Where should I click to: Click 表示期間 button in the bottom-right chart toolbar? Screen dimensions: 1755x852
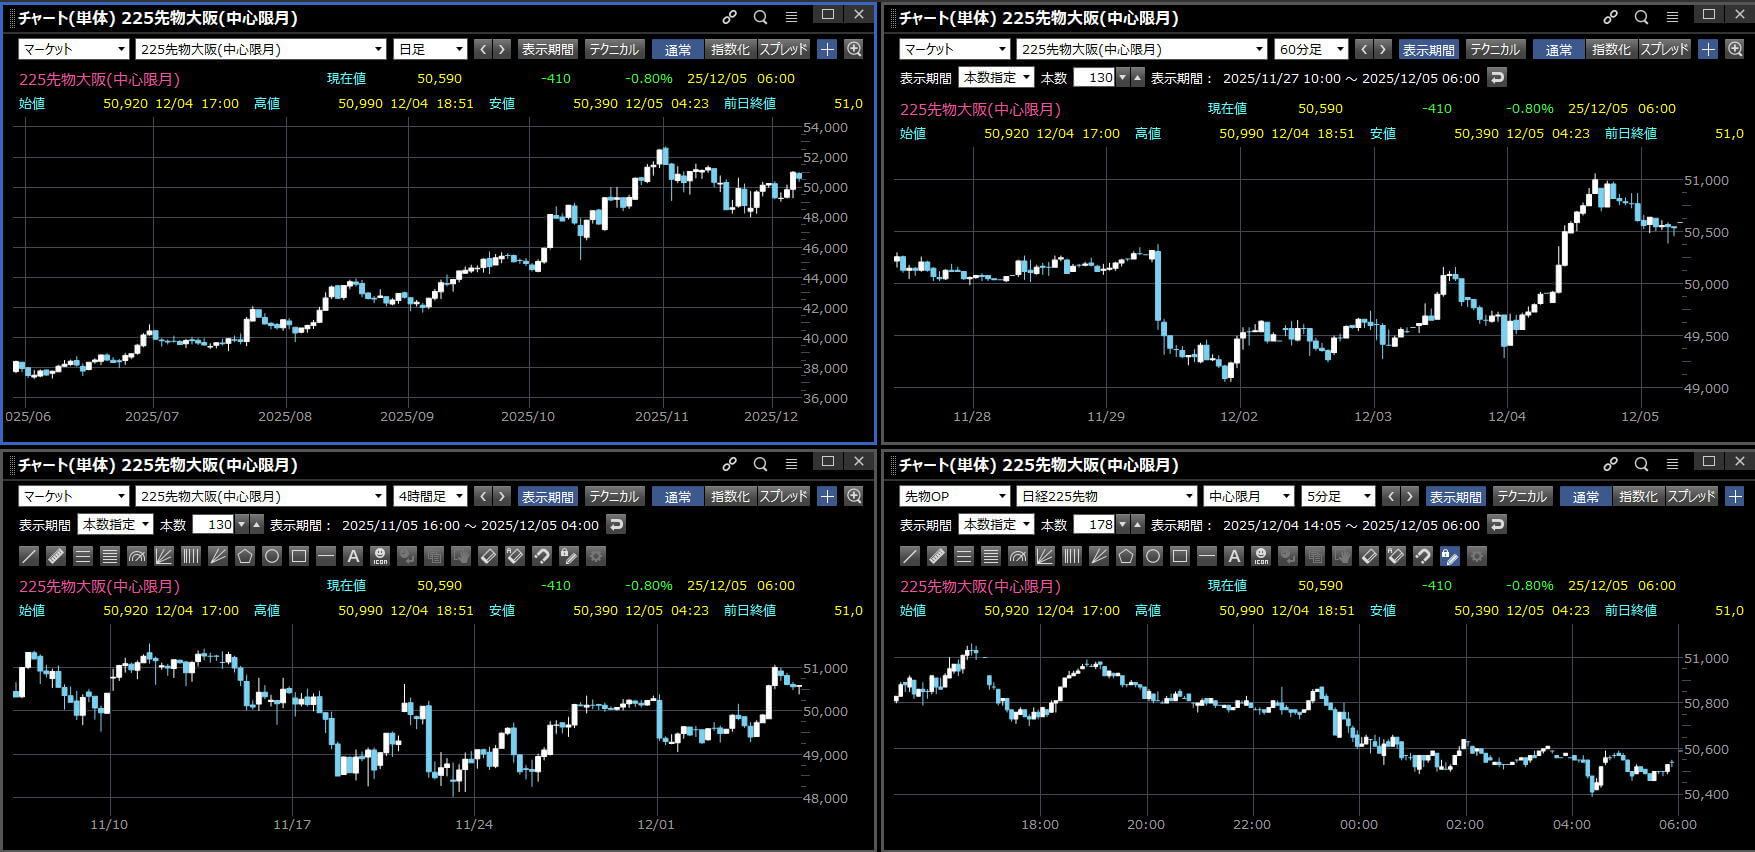point(1454,496)
